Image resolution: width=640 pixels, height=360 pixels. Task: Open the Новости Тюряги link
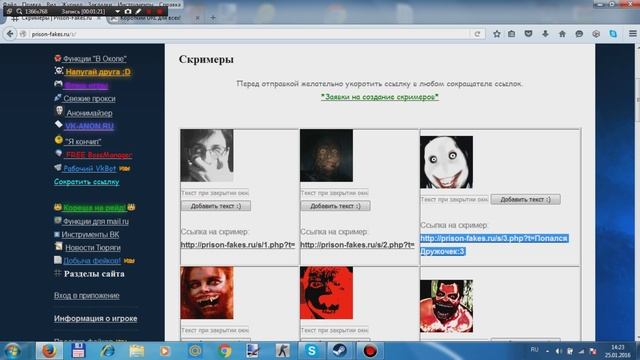point(93,247)
